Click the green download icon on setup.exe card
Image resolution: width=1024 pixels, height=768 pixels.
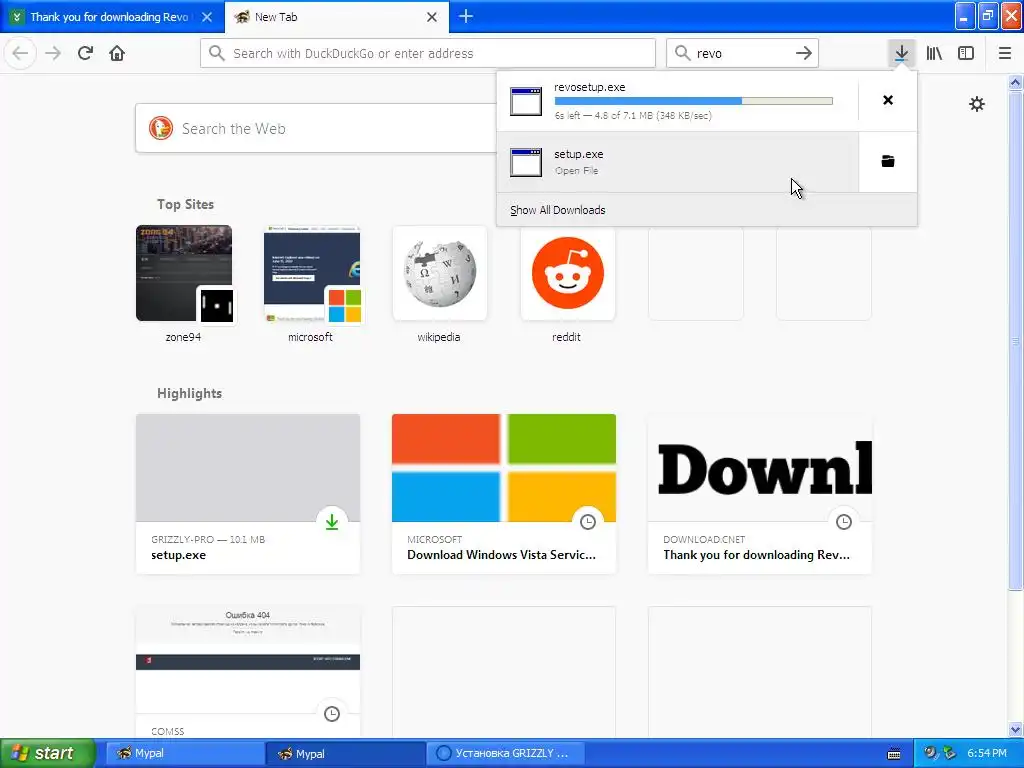(332, 521)
